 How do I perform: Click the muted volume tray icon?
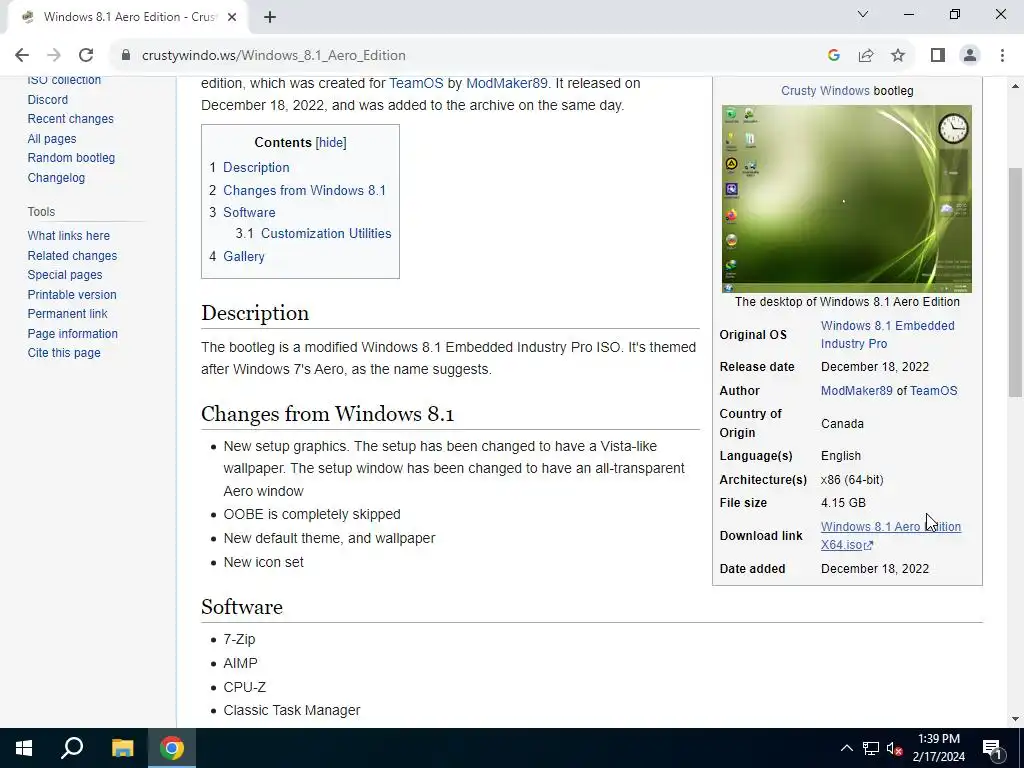pyautogui.click(x=894, y=748)
